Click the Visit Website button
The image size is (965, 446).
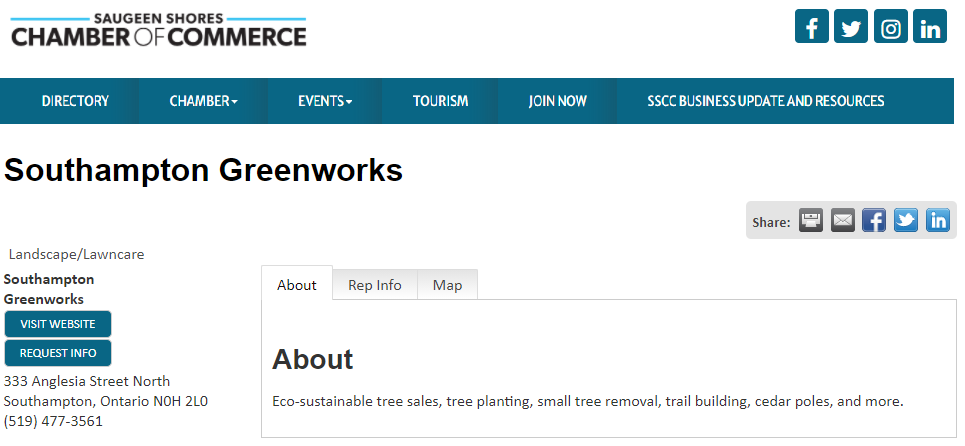click(58, 324)
